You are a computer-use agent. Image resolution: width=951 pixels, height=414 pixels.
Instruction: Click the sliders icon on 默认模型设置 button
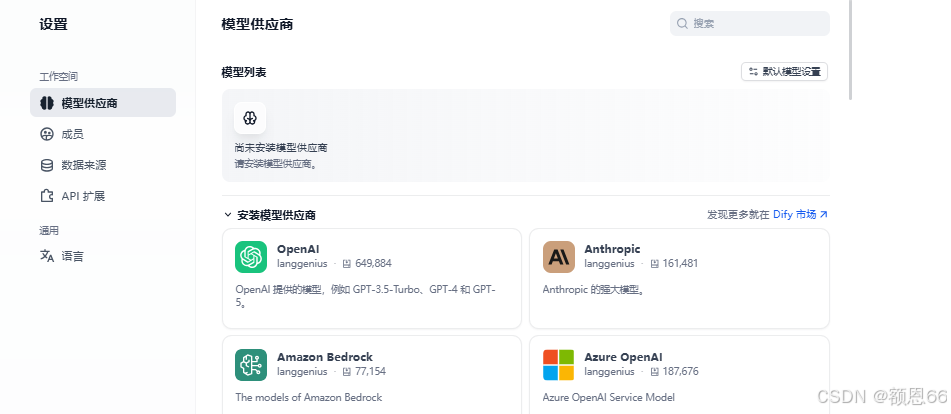coord(753,72)
